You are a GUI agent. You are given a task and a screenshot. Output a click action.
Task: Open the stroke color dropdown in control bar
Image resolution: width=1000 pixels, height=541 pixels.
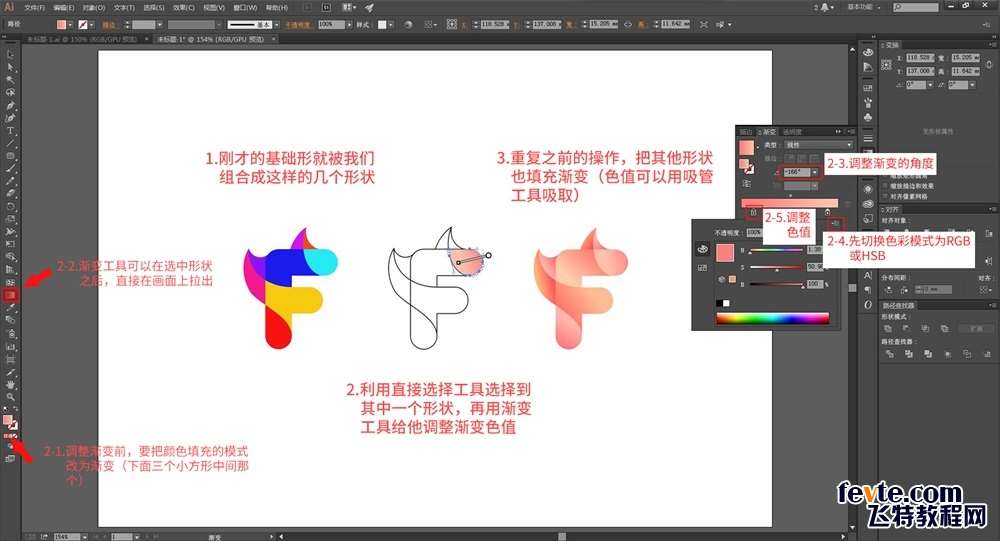[x=92, y=24]
